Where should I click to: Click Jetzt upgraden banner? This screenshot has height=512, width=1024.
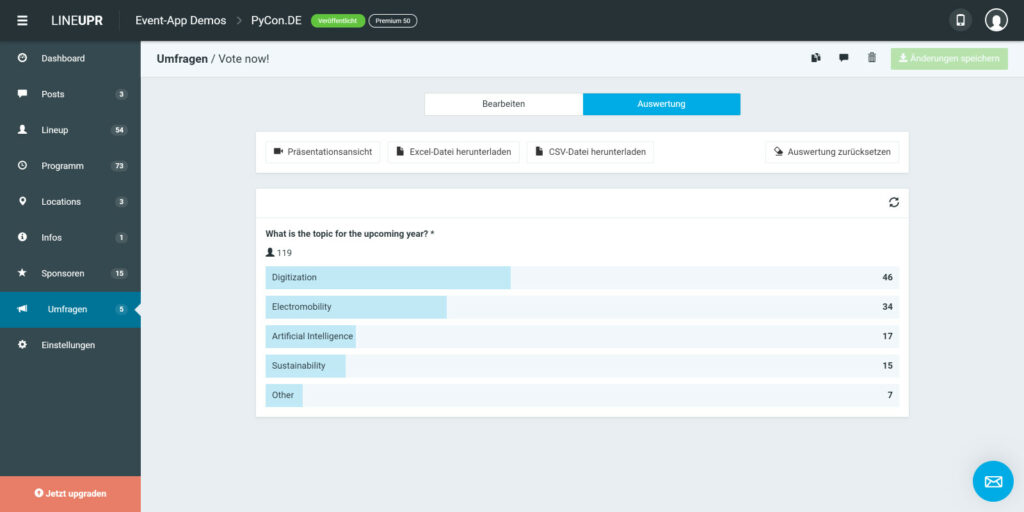click(70, 494)
